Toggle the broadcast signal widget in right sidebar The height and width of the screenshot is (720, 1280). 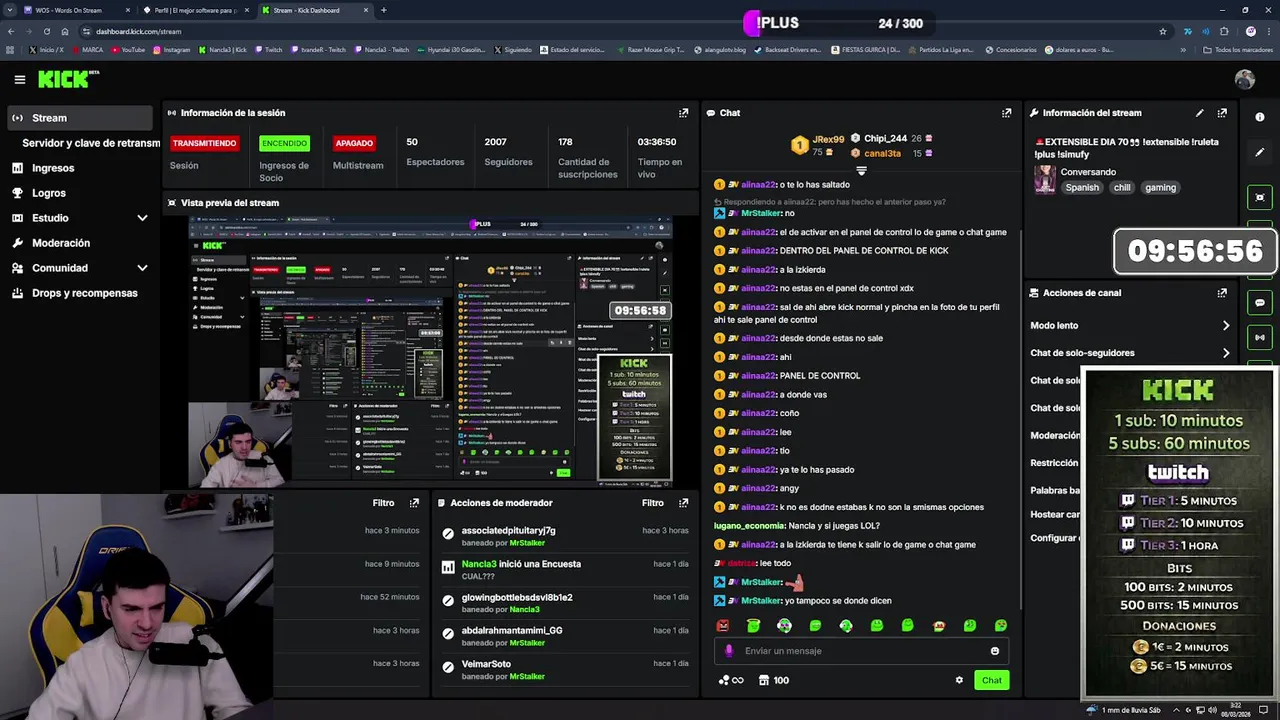1259,337
